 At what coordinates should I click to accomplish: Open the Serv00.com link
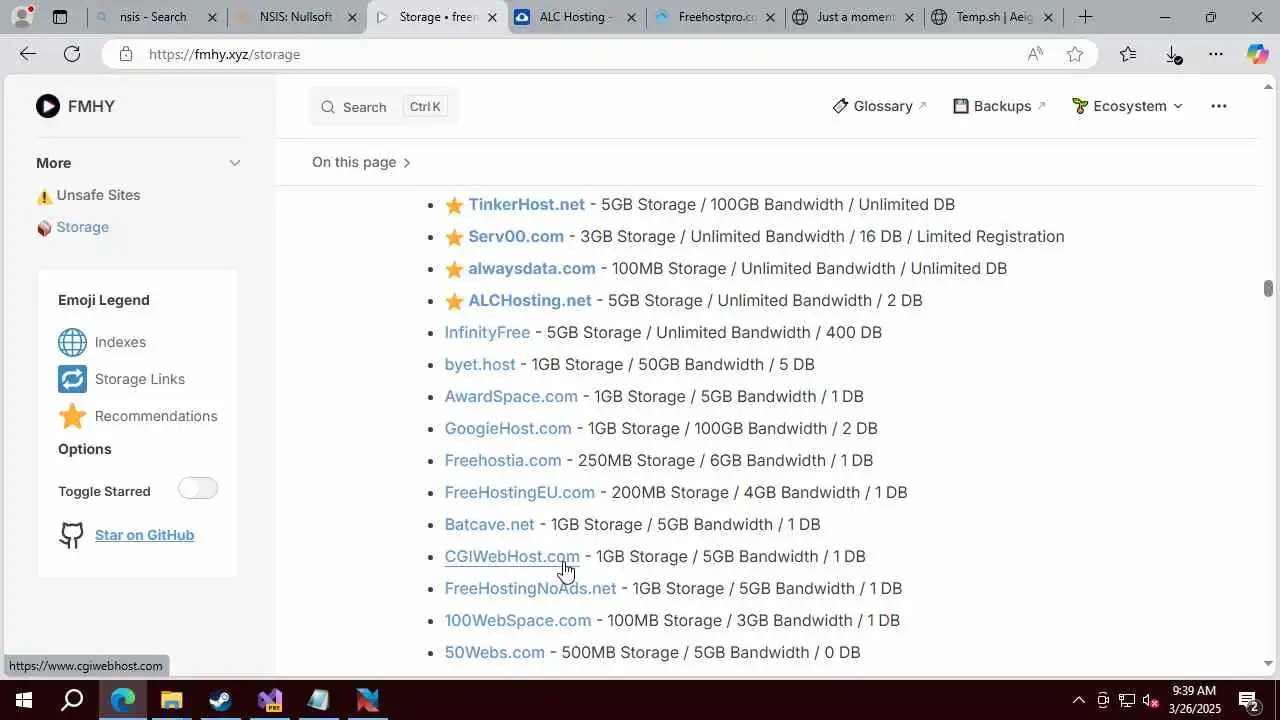(x=516, y=236)
